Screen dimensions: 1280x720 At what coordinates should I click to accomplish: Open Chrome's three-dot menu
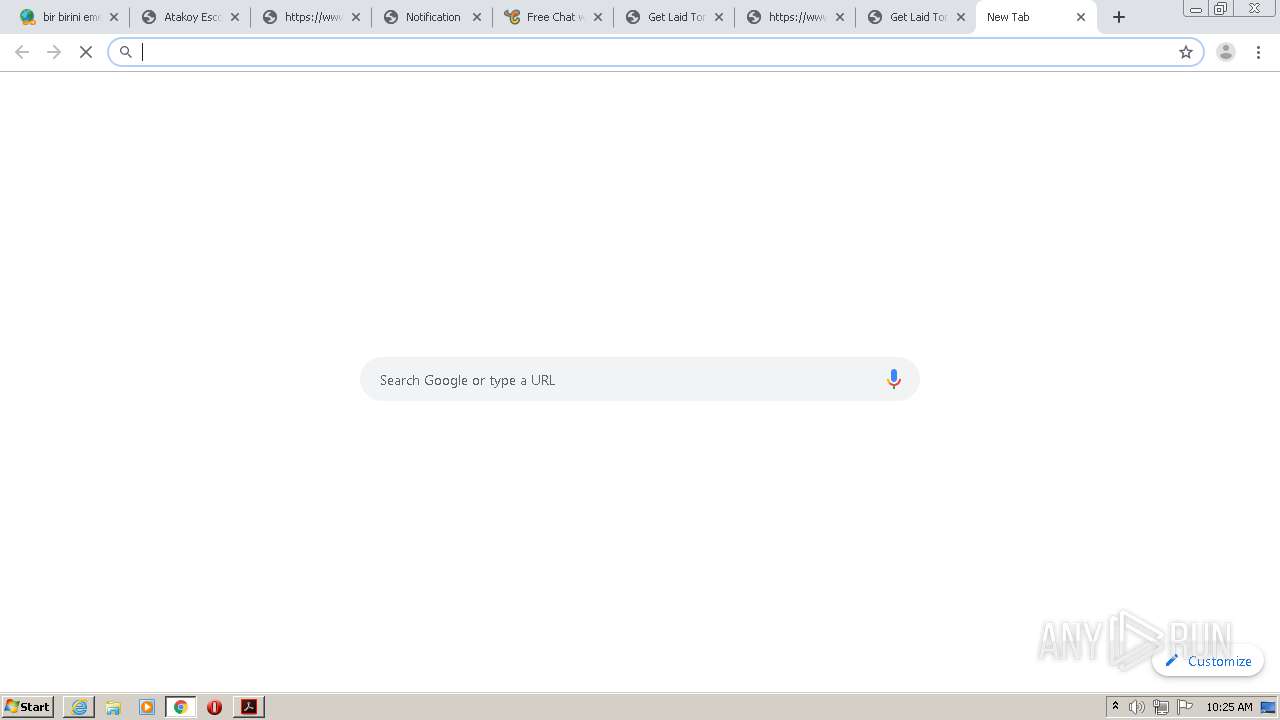click(1259, 52)
